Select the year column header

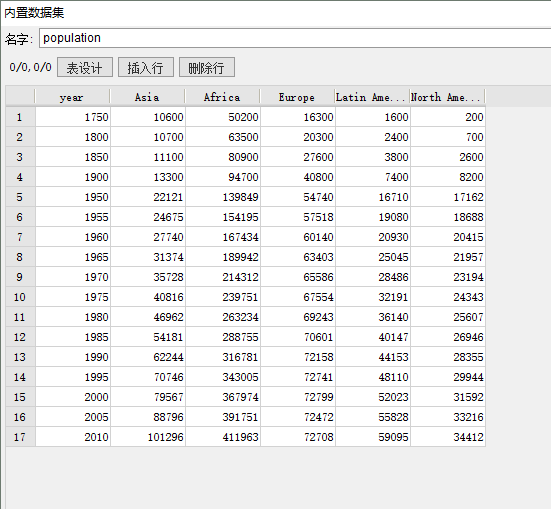tap(72, 97)
